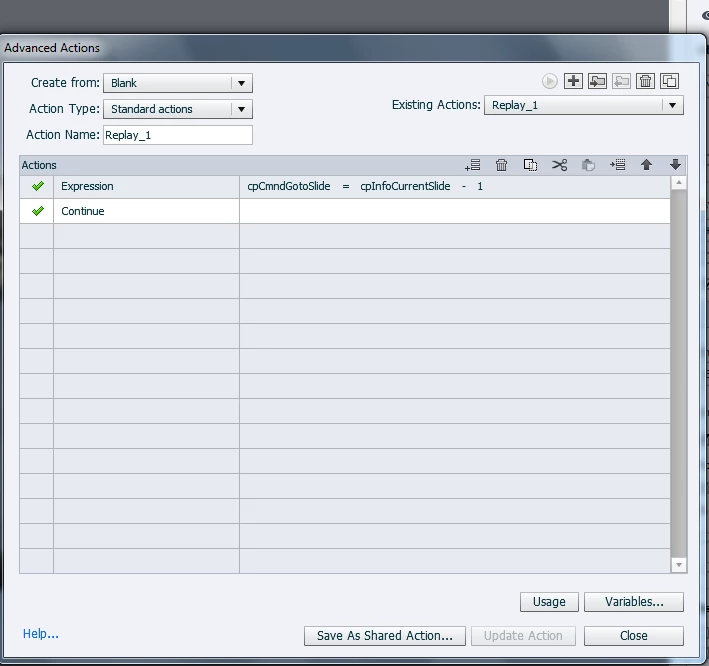Open the Variables... dialog
This screenshot has height=666, width=709.
(633, 602)
